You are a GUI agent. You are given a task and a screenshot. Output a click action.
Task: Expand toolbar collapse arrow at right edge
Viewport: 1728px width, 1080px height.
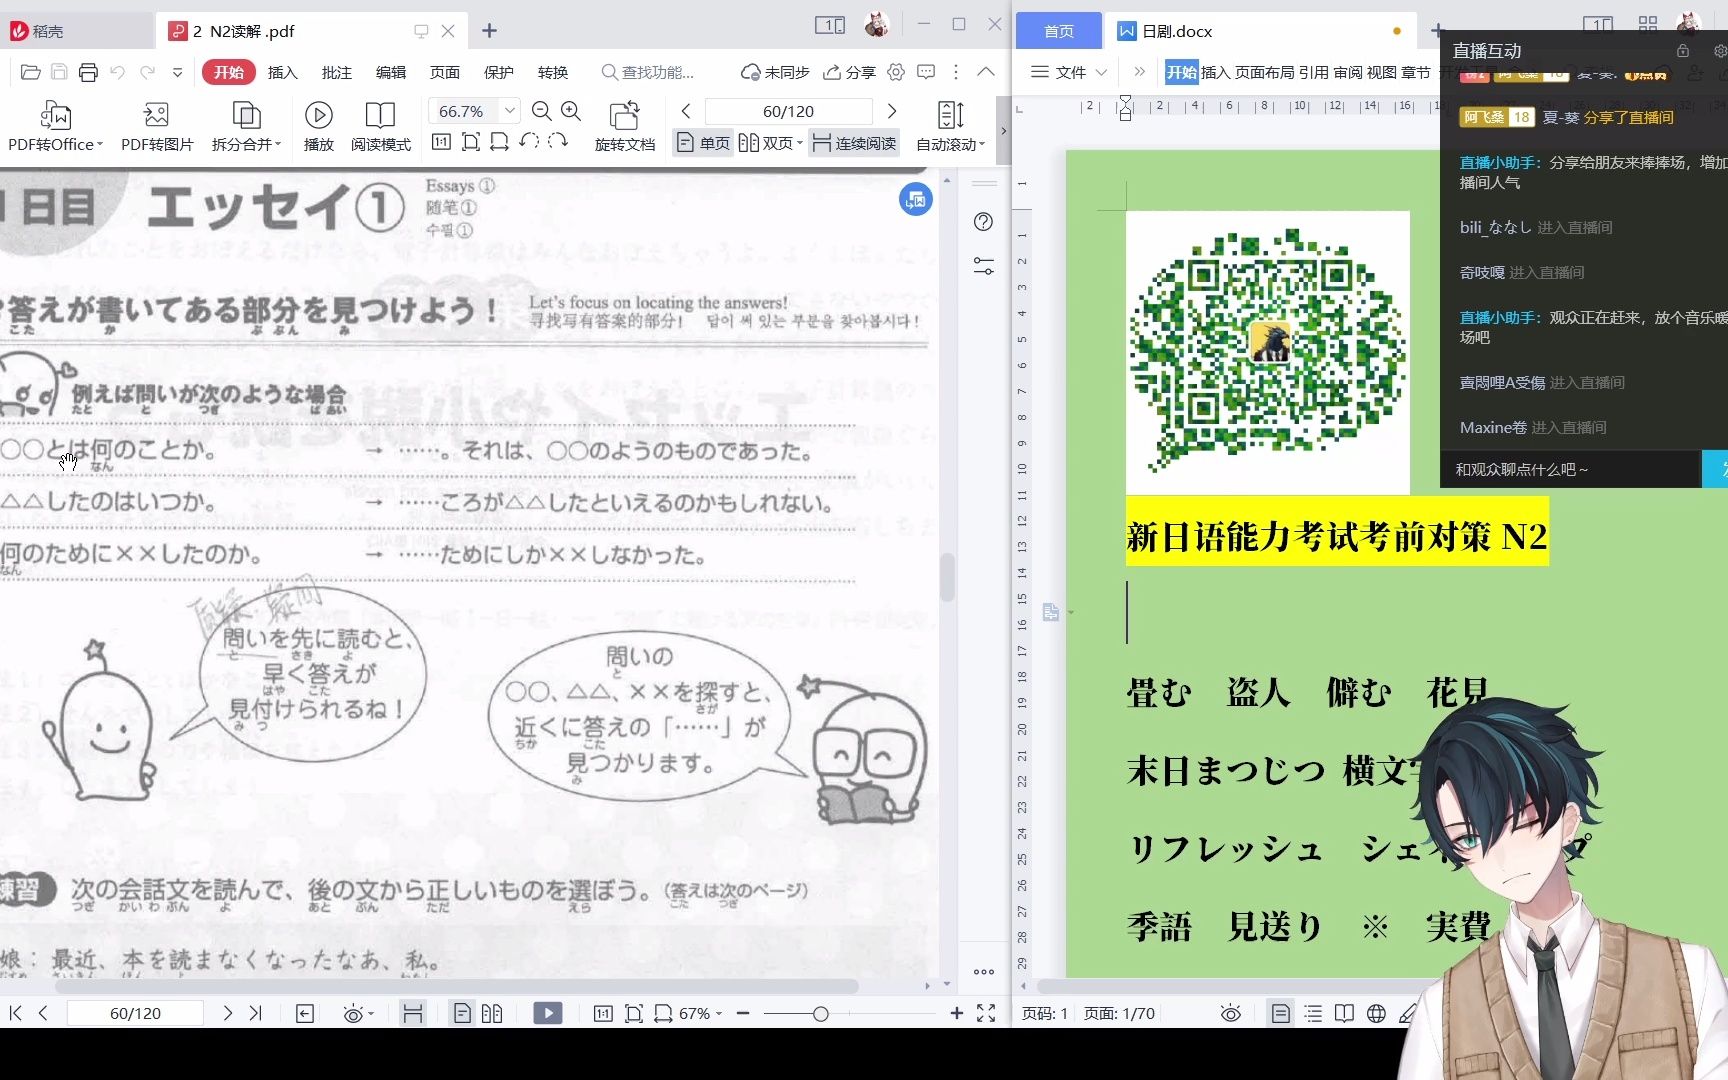point(1004,130)
